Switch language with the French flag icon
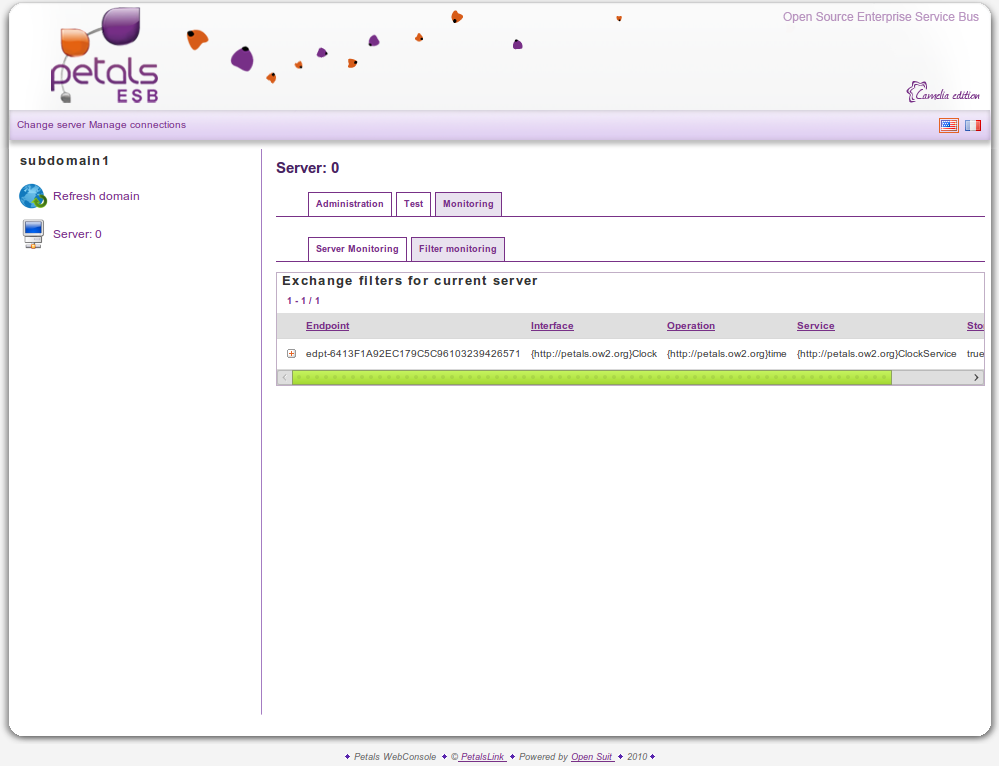This screenshot has height=766, width=999. pyautogui.click(x=972, y=125)
